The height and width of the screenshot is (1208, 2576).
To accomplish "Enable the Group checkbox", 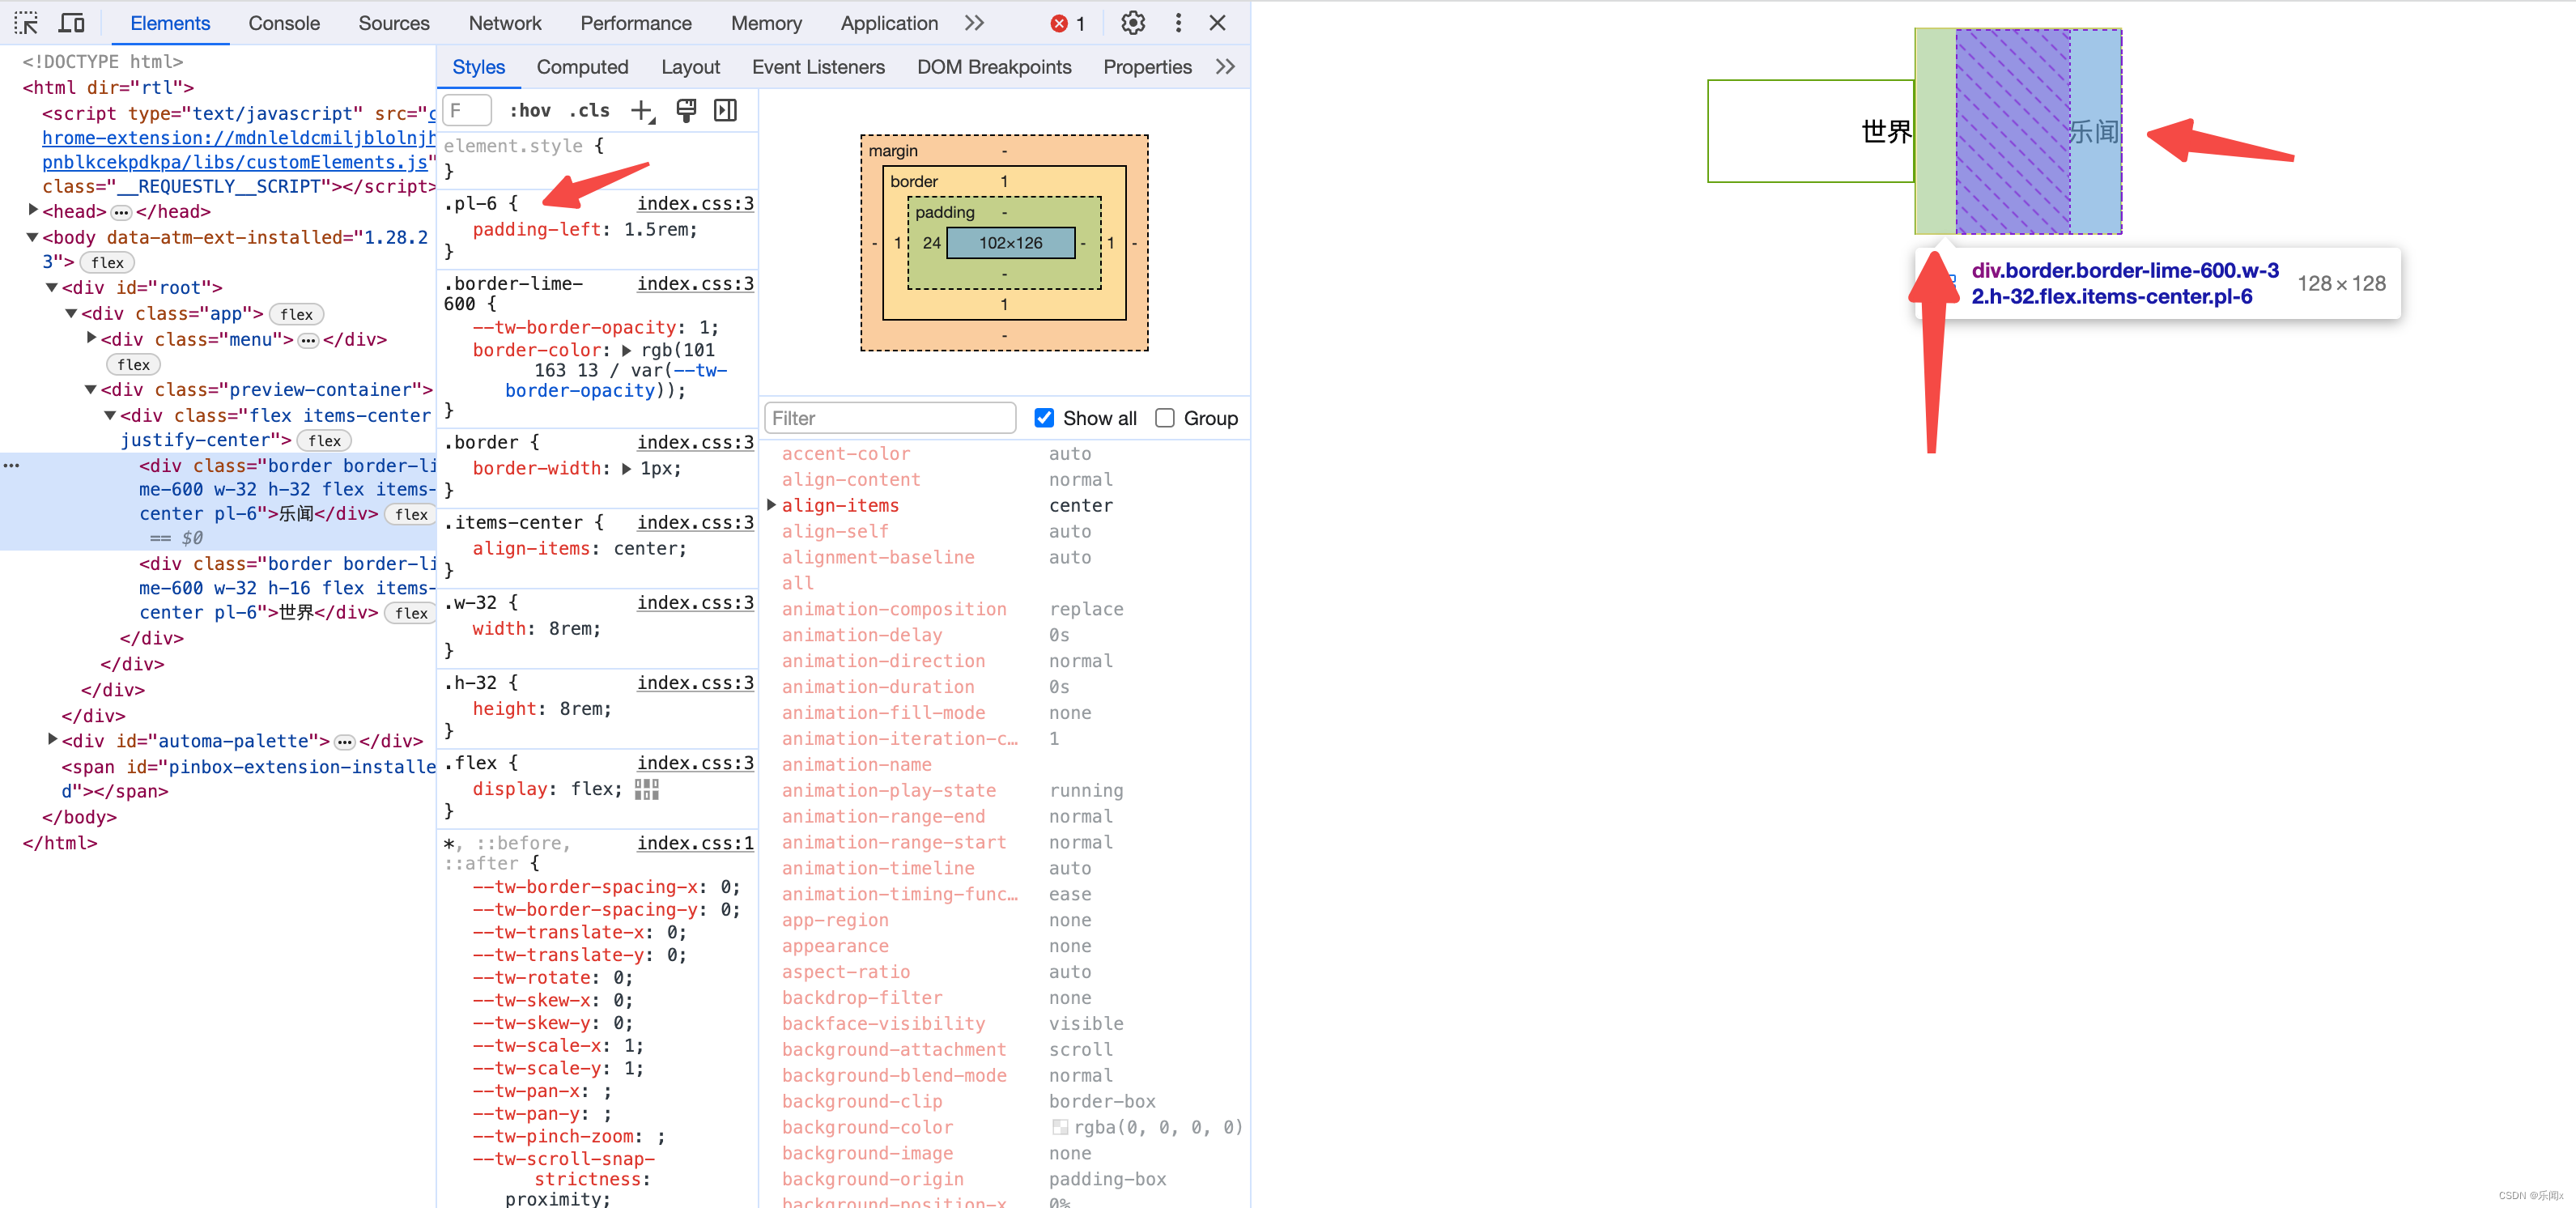I will coord(1164,418).
